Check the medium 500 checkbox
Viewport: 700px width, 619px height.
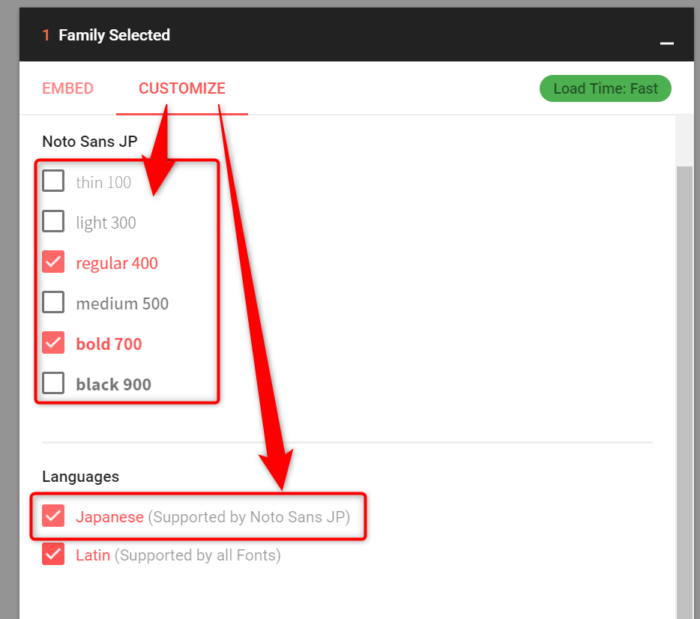click(x=54, y=302)
